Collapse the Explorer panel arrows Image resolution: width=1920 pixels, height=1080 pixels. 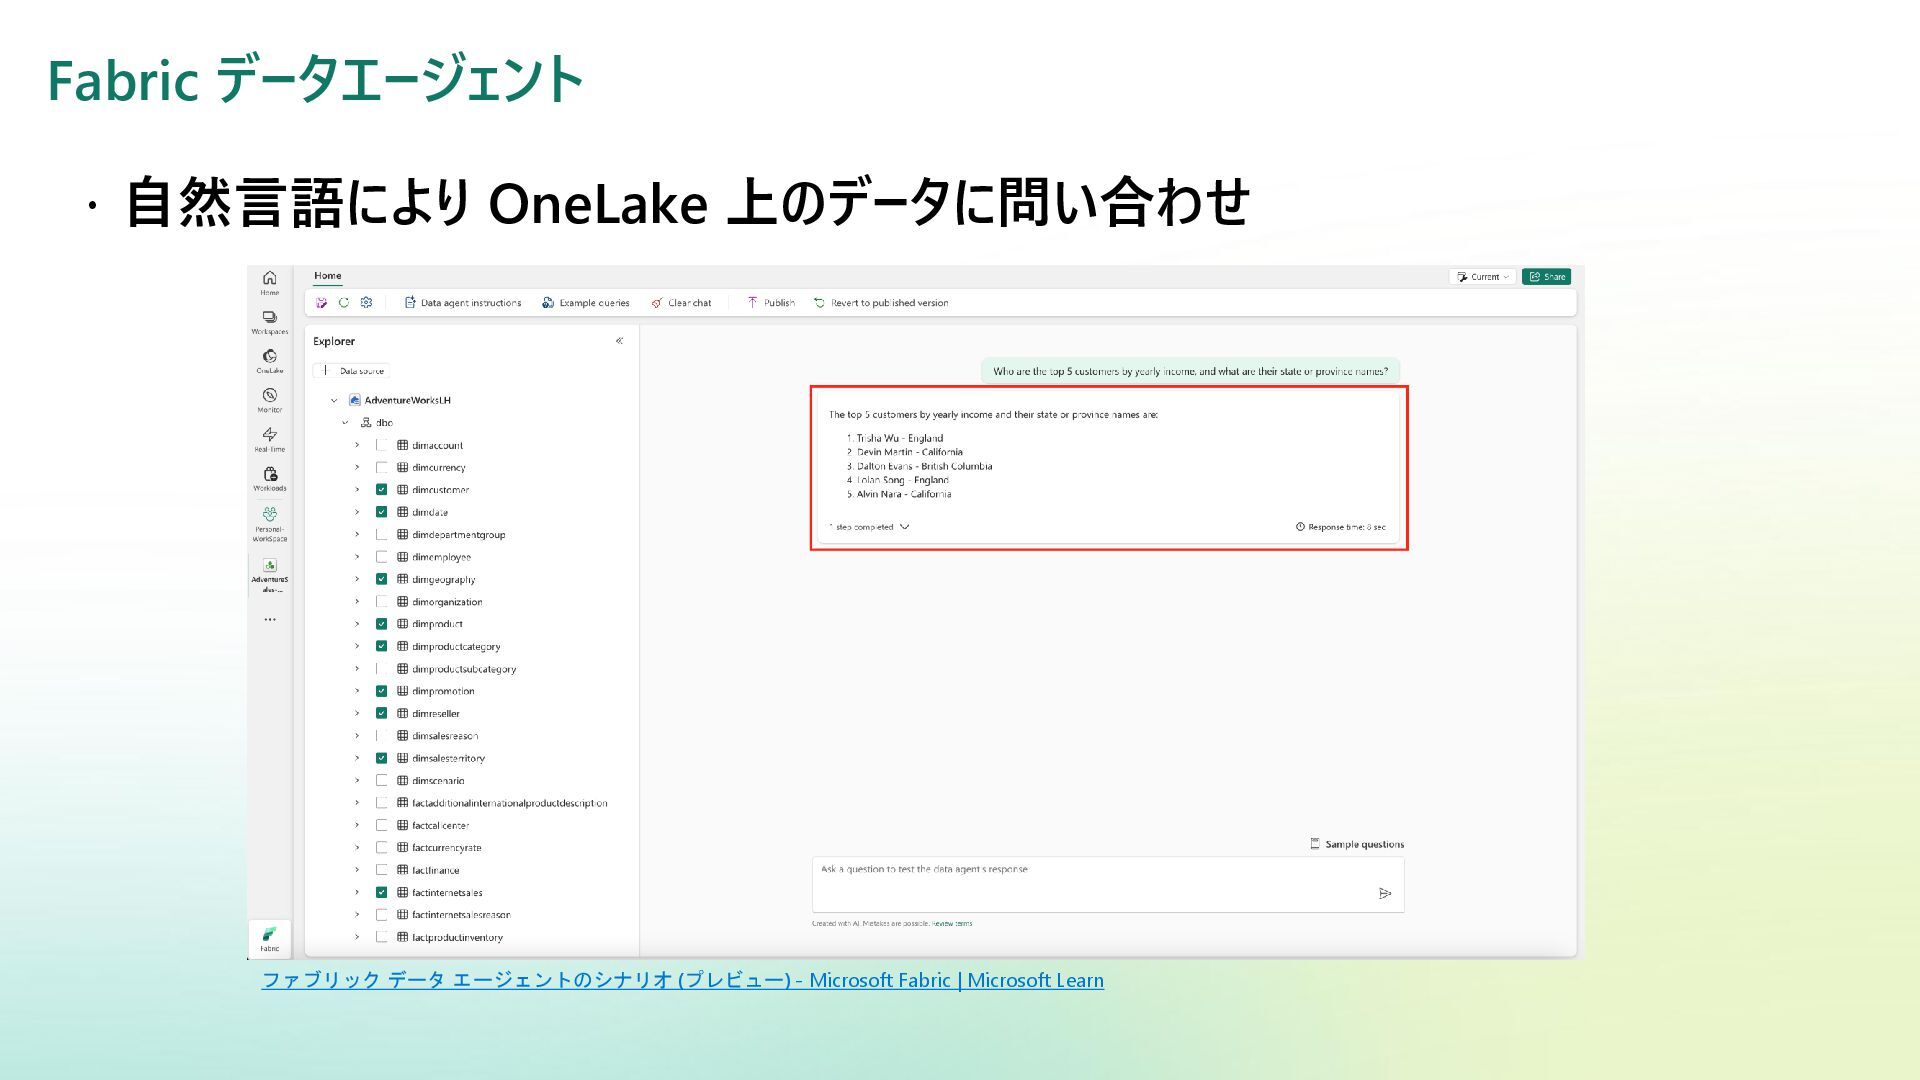(619, 341)
